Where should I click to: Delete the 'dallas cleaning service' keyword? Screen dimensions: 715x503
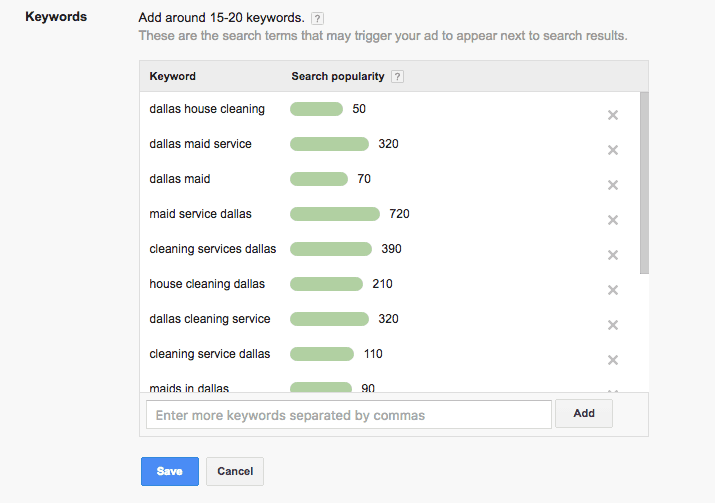tap(613, 325)
